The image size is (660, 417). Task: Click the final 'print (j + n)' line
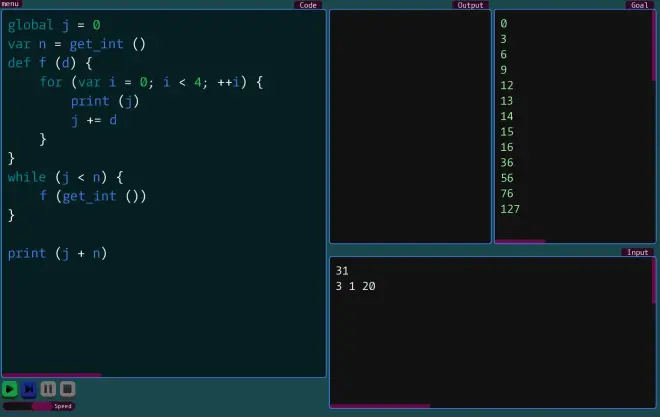(57, 253)
